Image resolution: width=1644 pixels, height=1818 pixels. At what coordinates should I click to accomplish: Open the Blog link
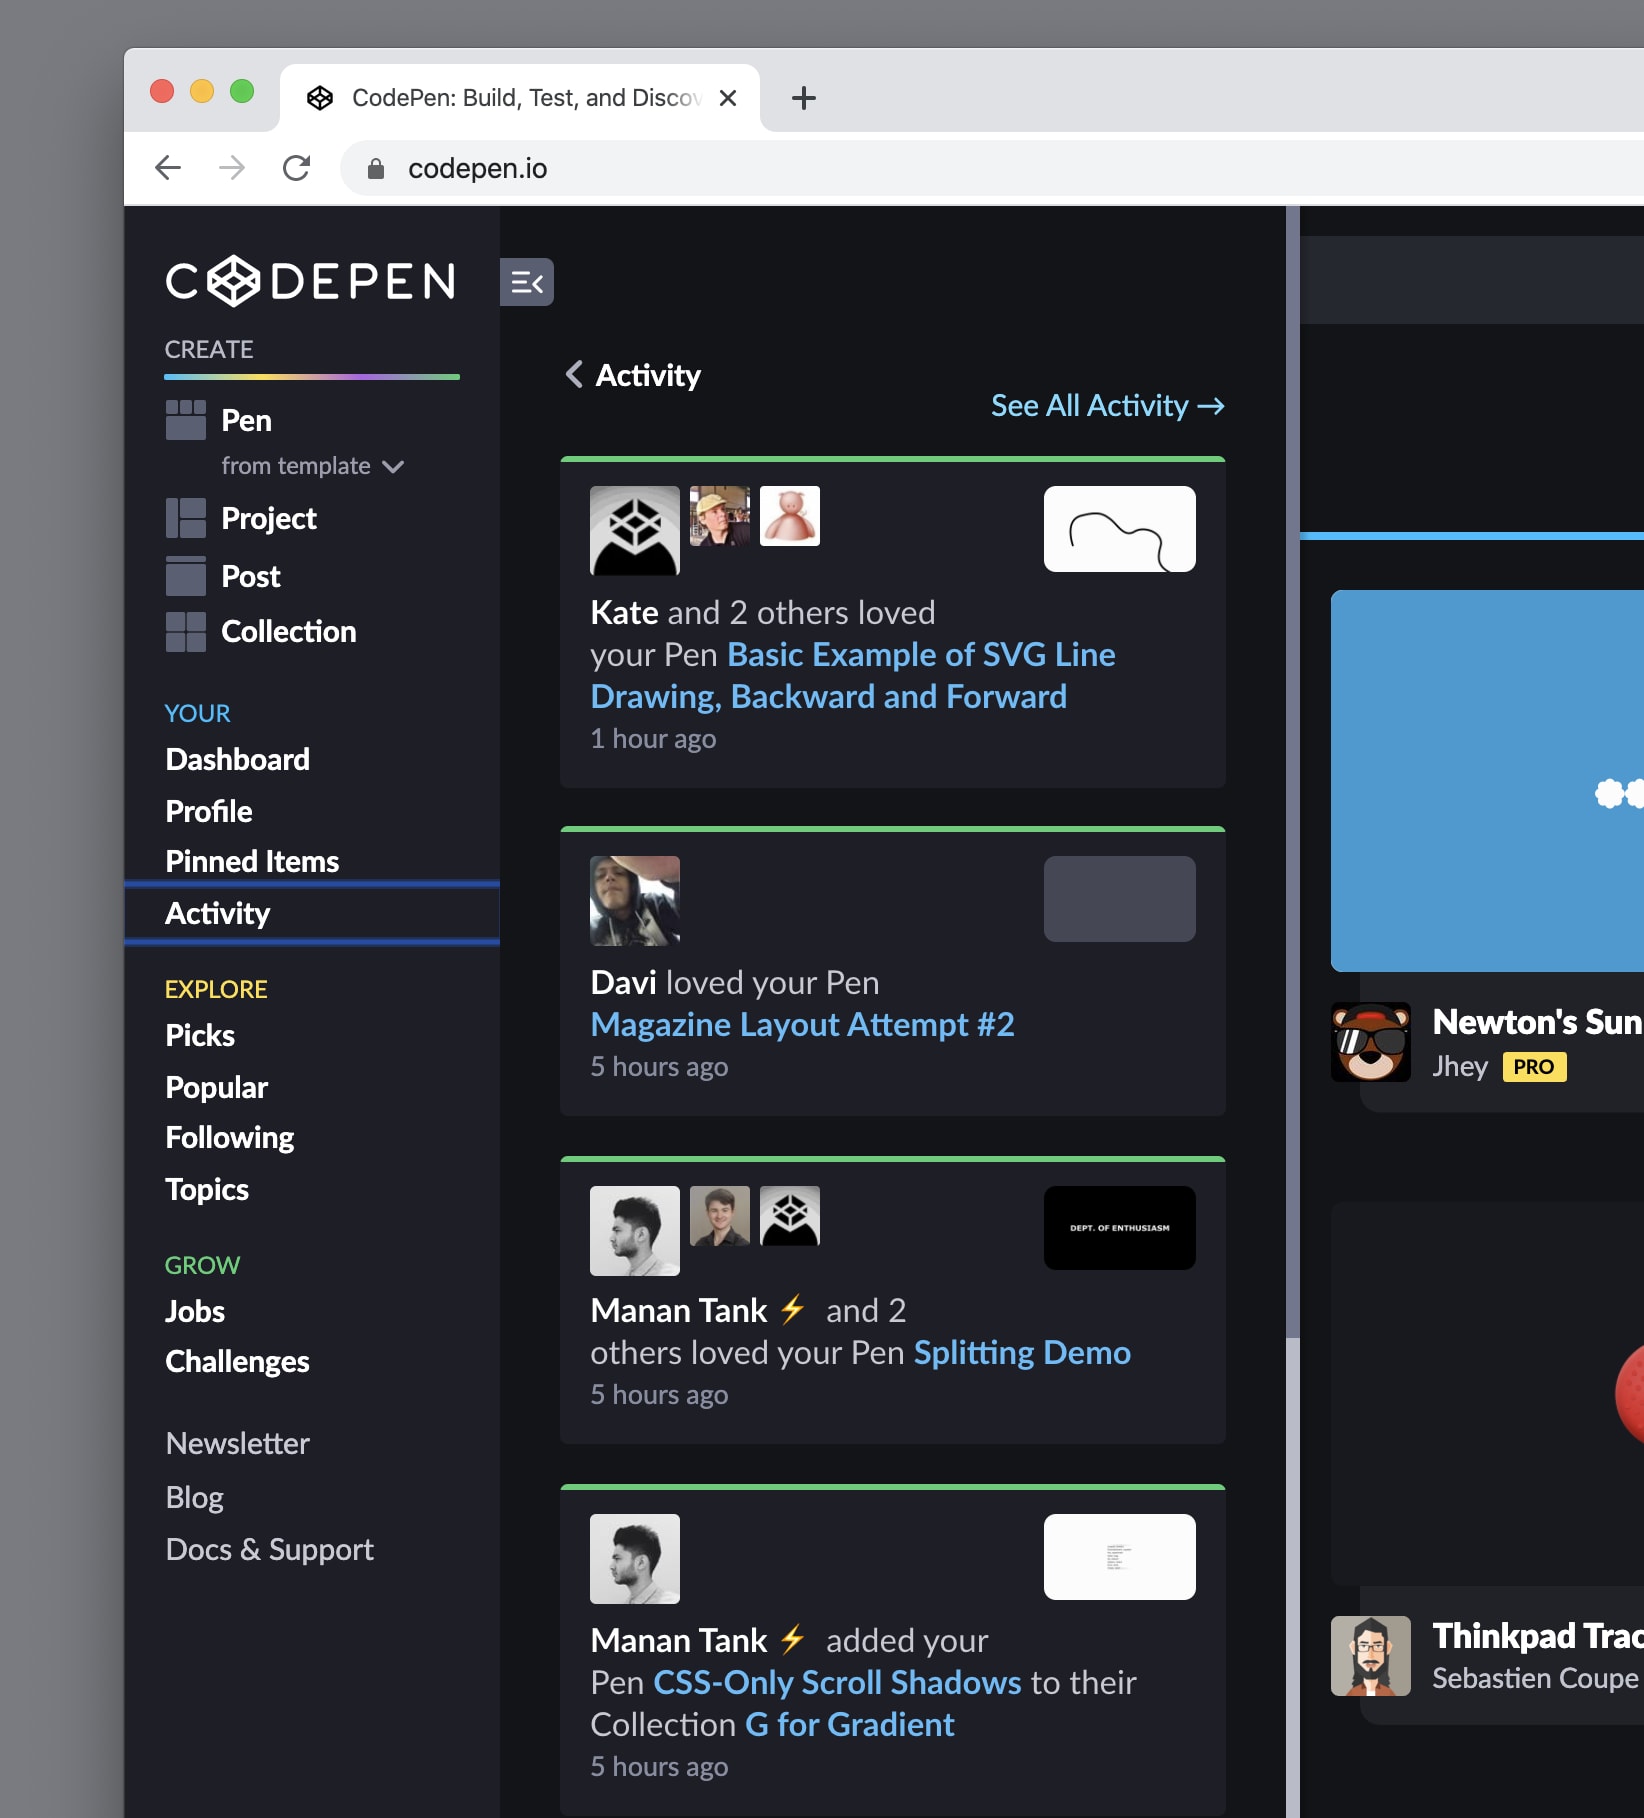[195, 1498]
